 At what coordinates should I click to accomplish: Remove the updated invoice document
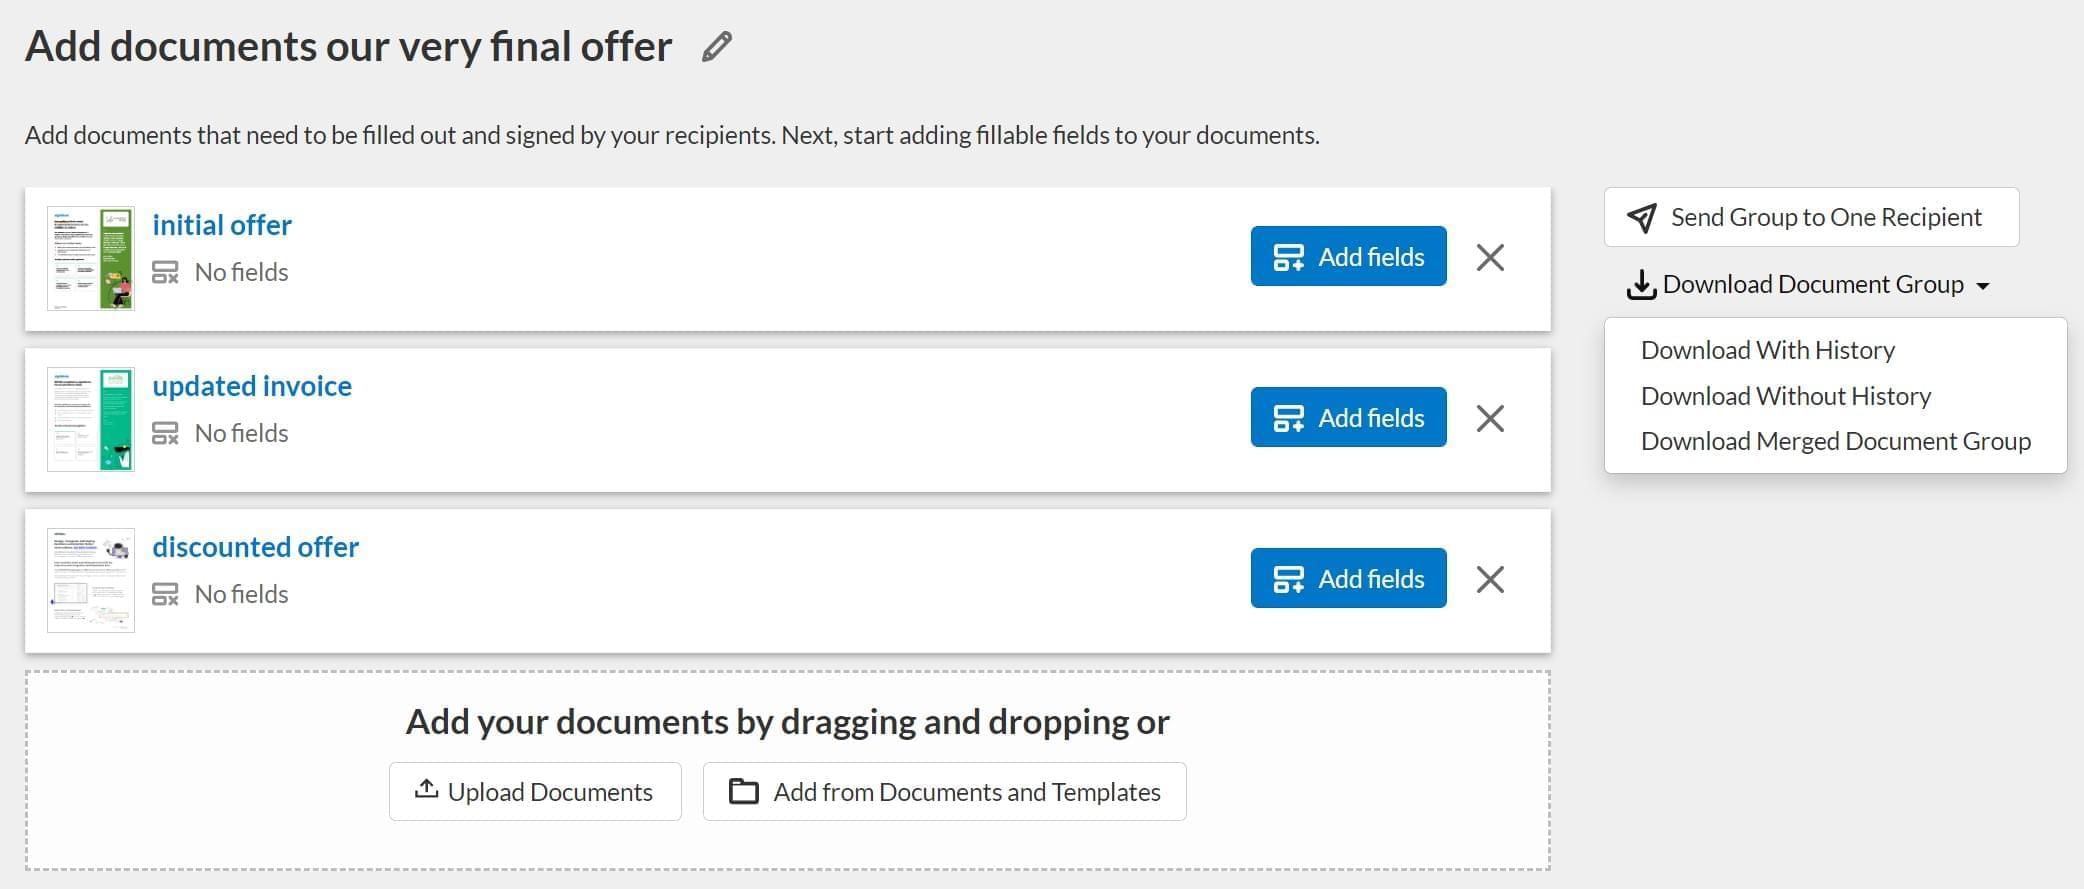tap(1490, 418)
